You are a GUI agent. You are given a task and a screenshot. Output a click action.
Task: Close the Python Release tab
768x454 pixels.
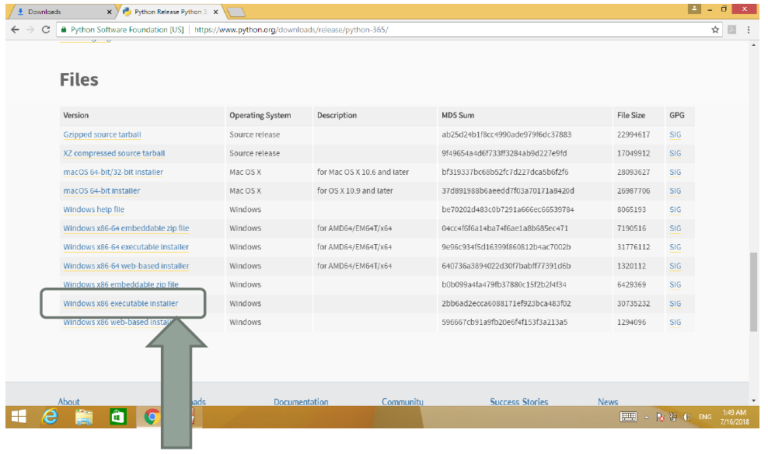pos(213,11)
